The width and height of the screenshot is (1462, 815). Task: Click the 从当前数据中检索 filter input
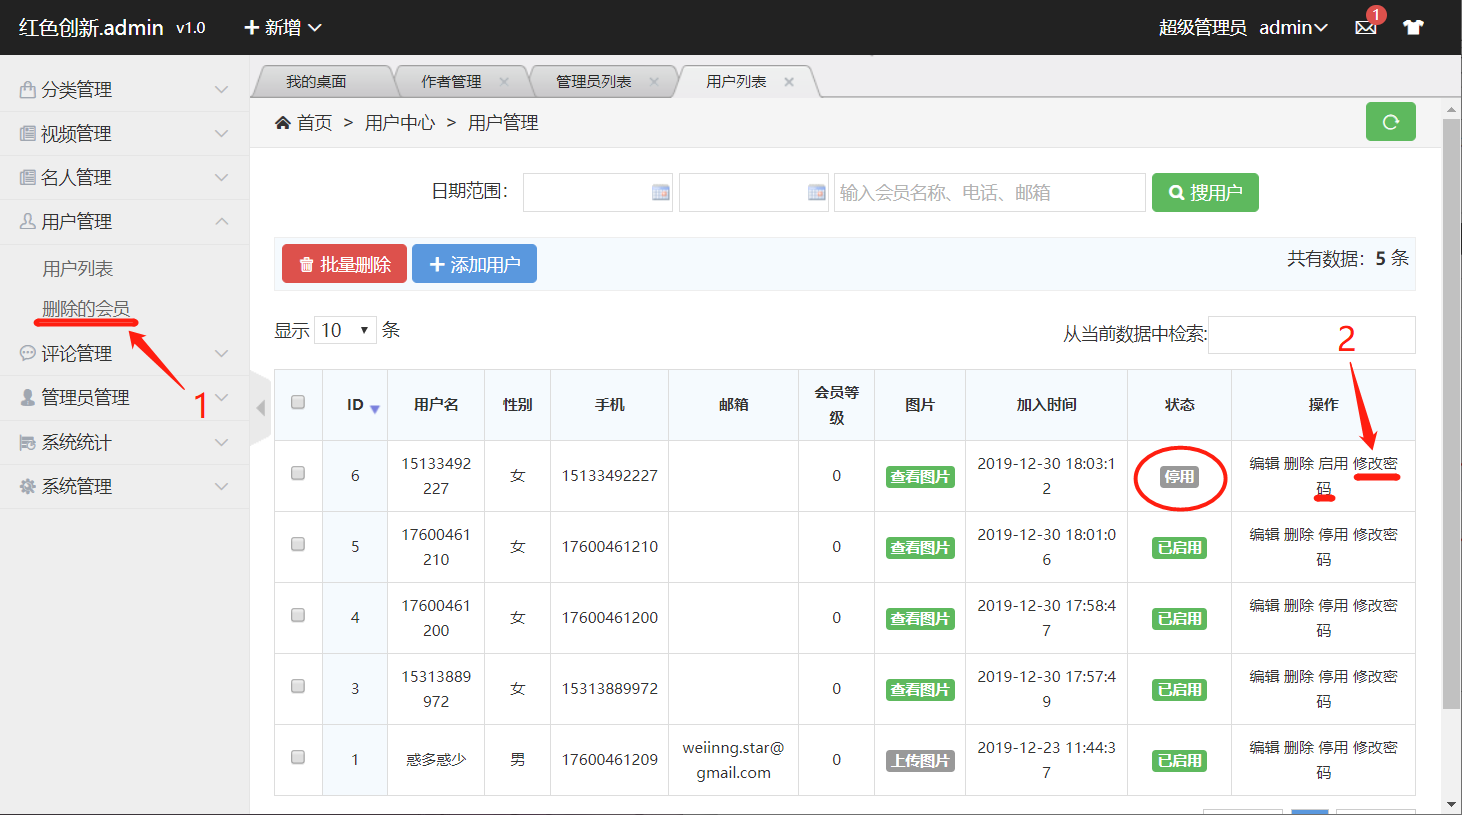click(1312, 335)
